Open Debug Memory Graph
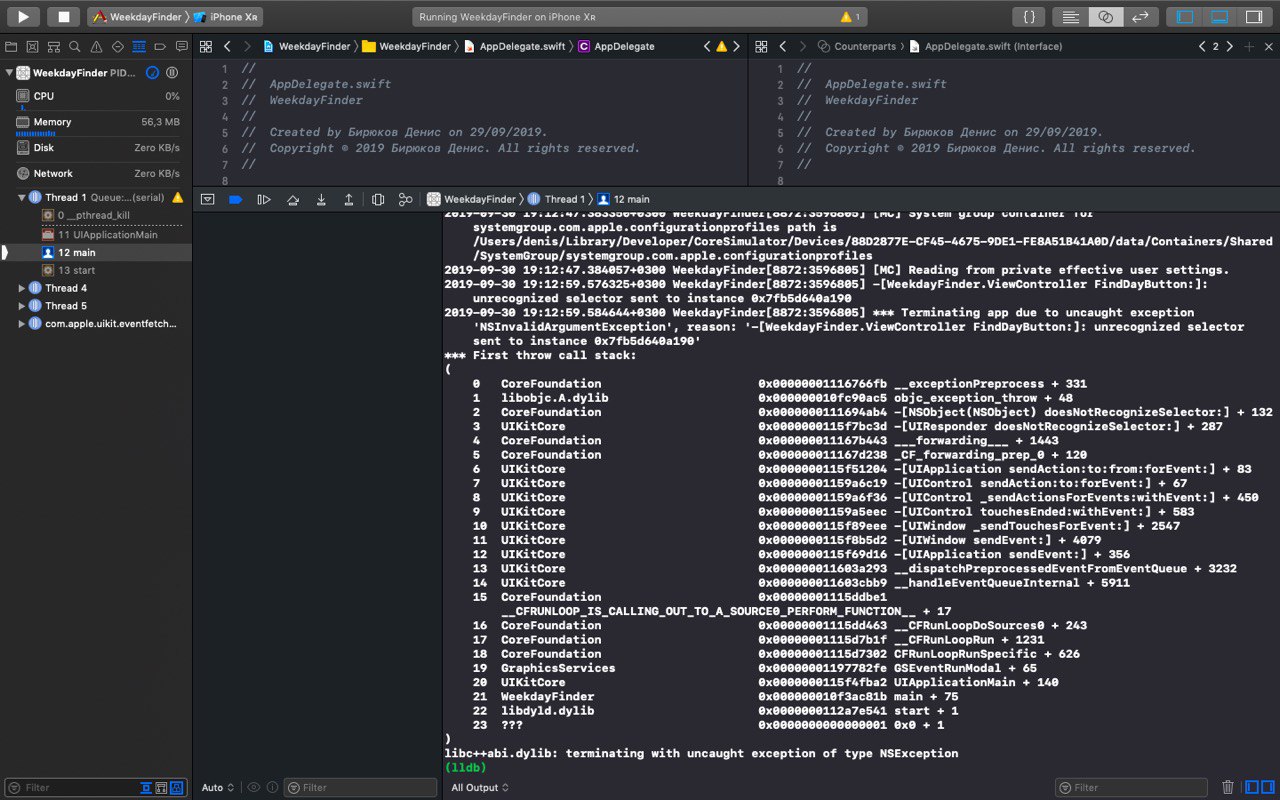 pyautogui.click(x=405, y=199)
